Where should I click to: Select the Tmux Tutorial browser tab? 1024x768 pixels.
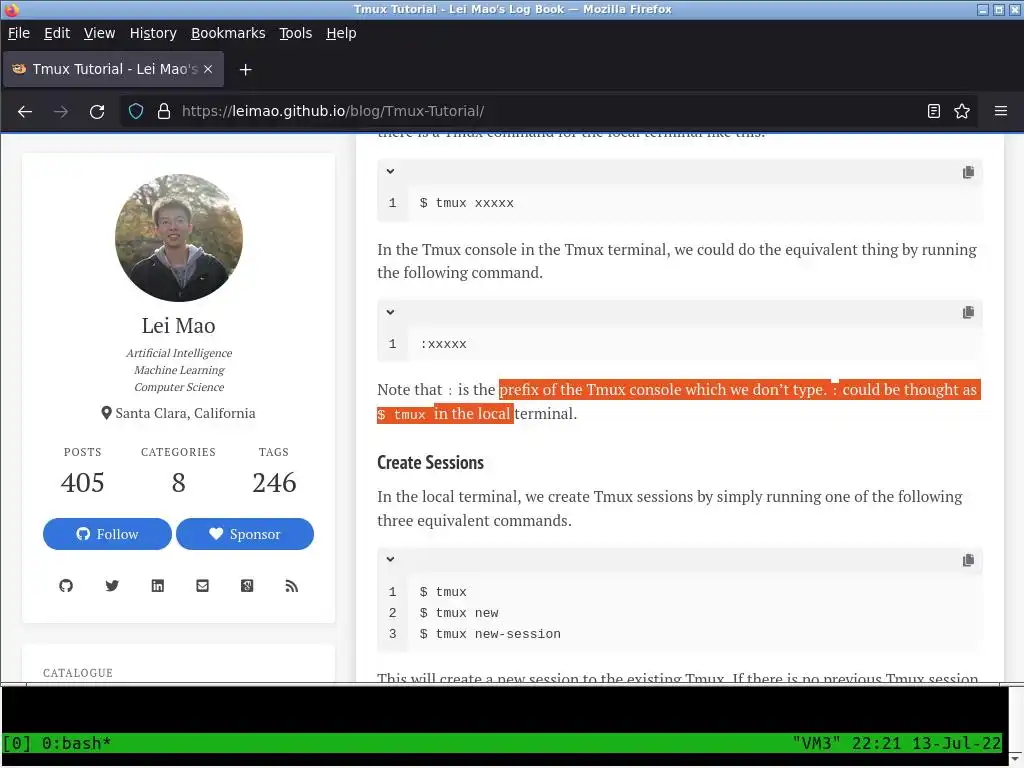click(114, 69)
